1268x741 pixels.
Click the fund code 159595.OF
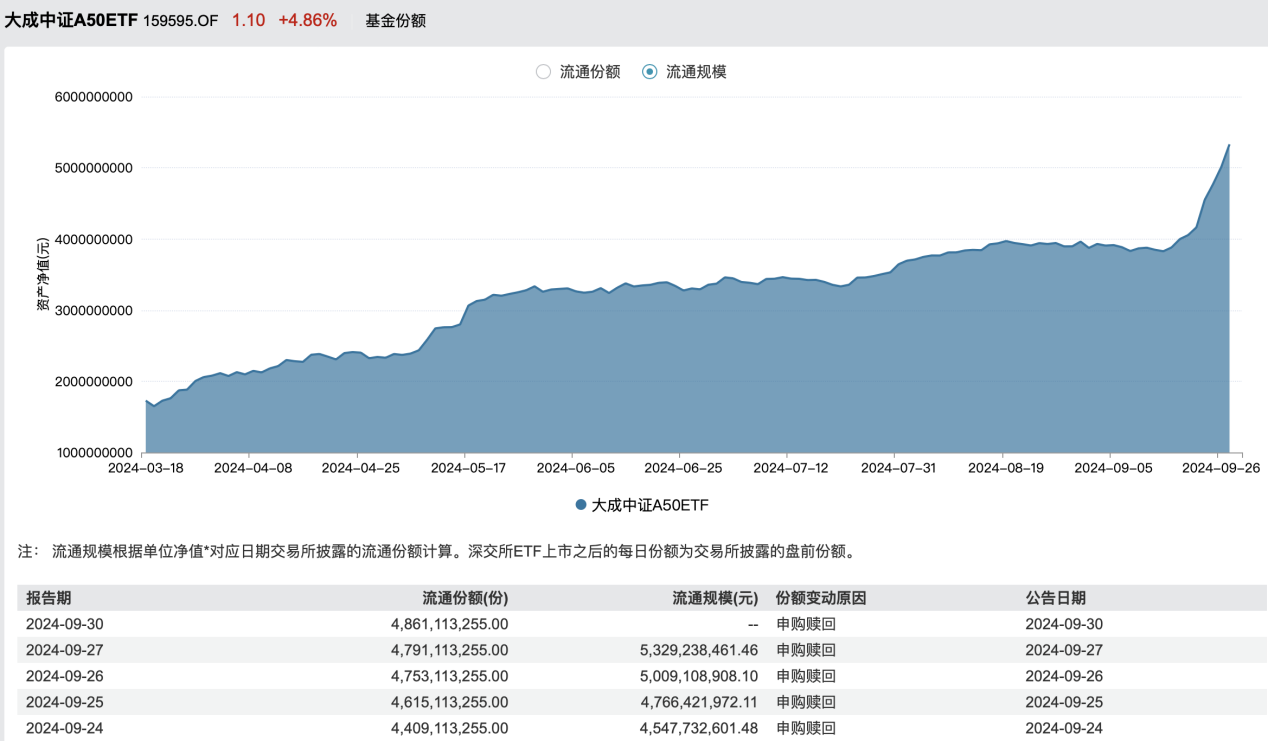coord(181,20)
